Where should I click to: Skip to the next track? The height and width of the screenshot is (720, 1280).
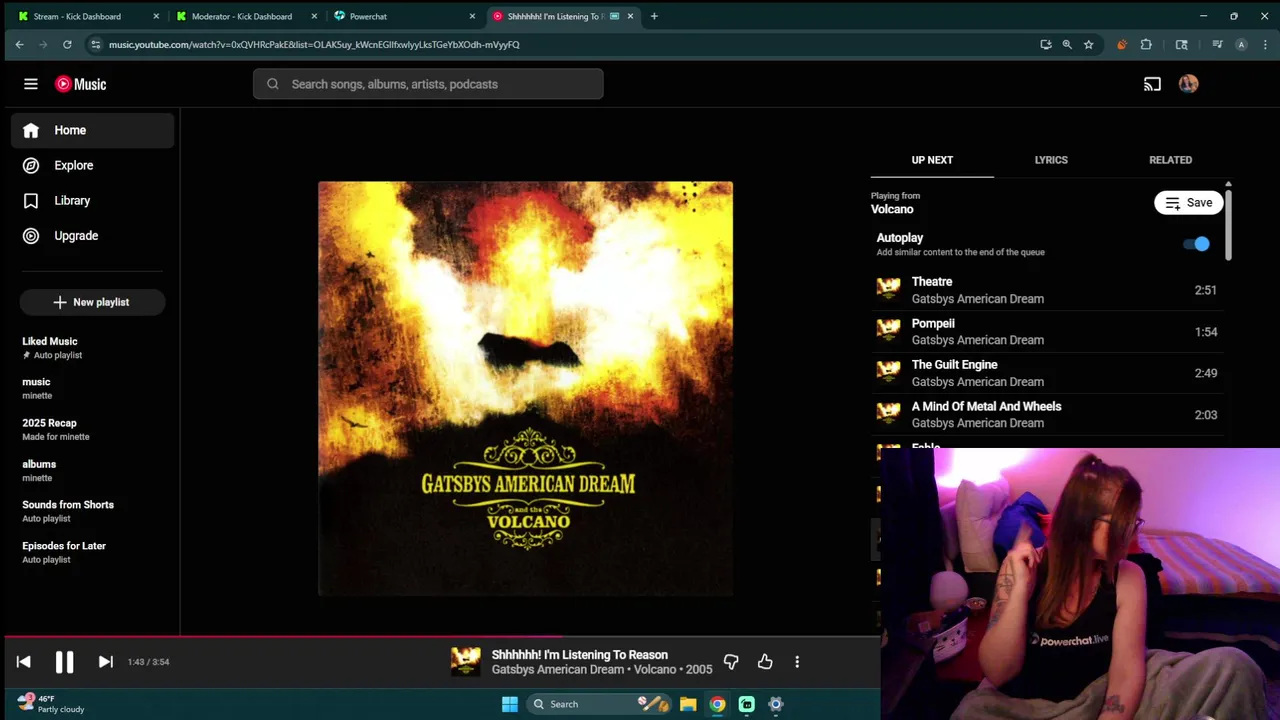pyautogui.click(x=105, y=662)
